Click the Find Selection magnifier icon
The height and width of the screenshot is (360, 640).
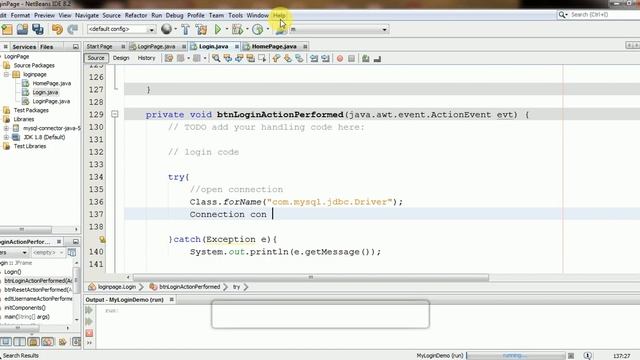click(x=216, y=58)
